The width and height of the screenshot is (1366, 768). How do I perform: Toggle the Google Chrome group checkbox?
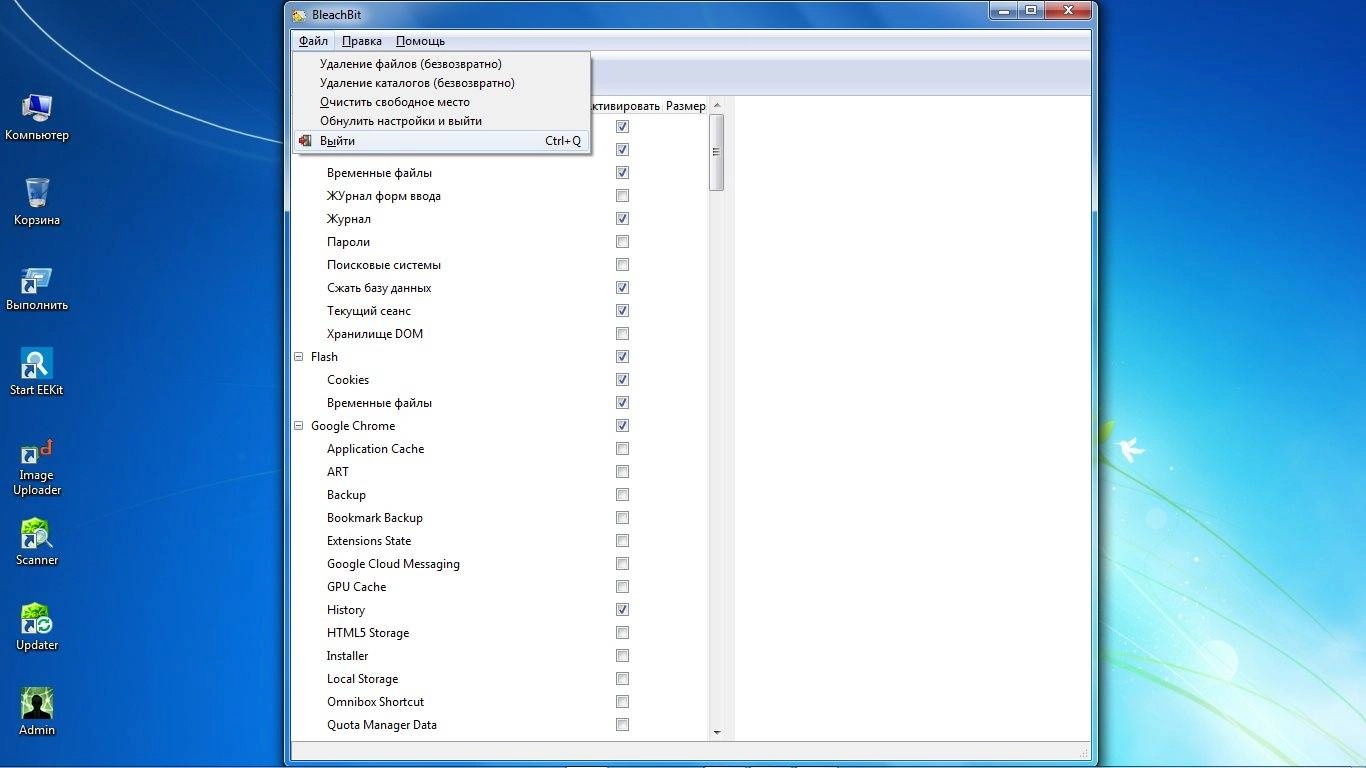(622, 426)
